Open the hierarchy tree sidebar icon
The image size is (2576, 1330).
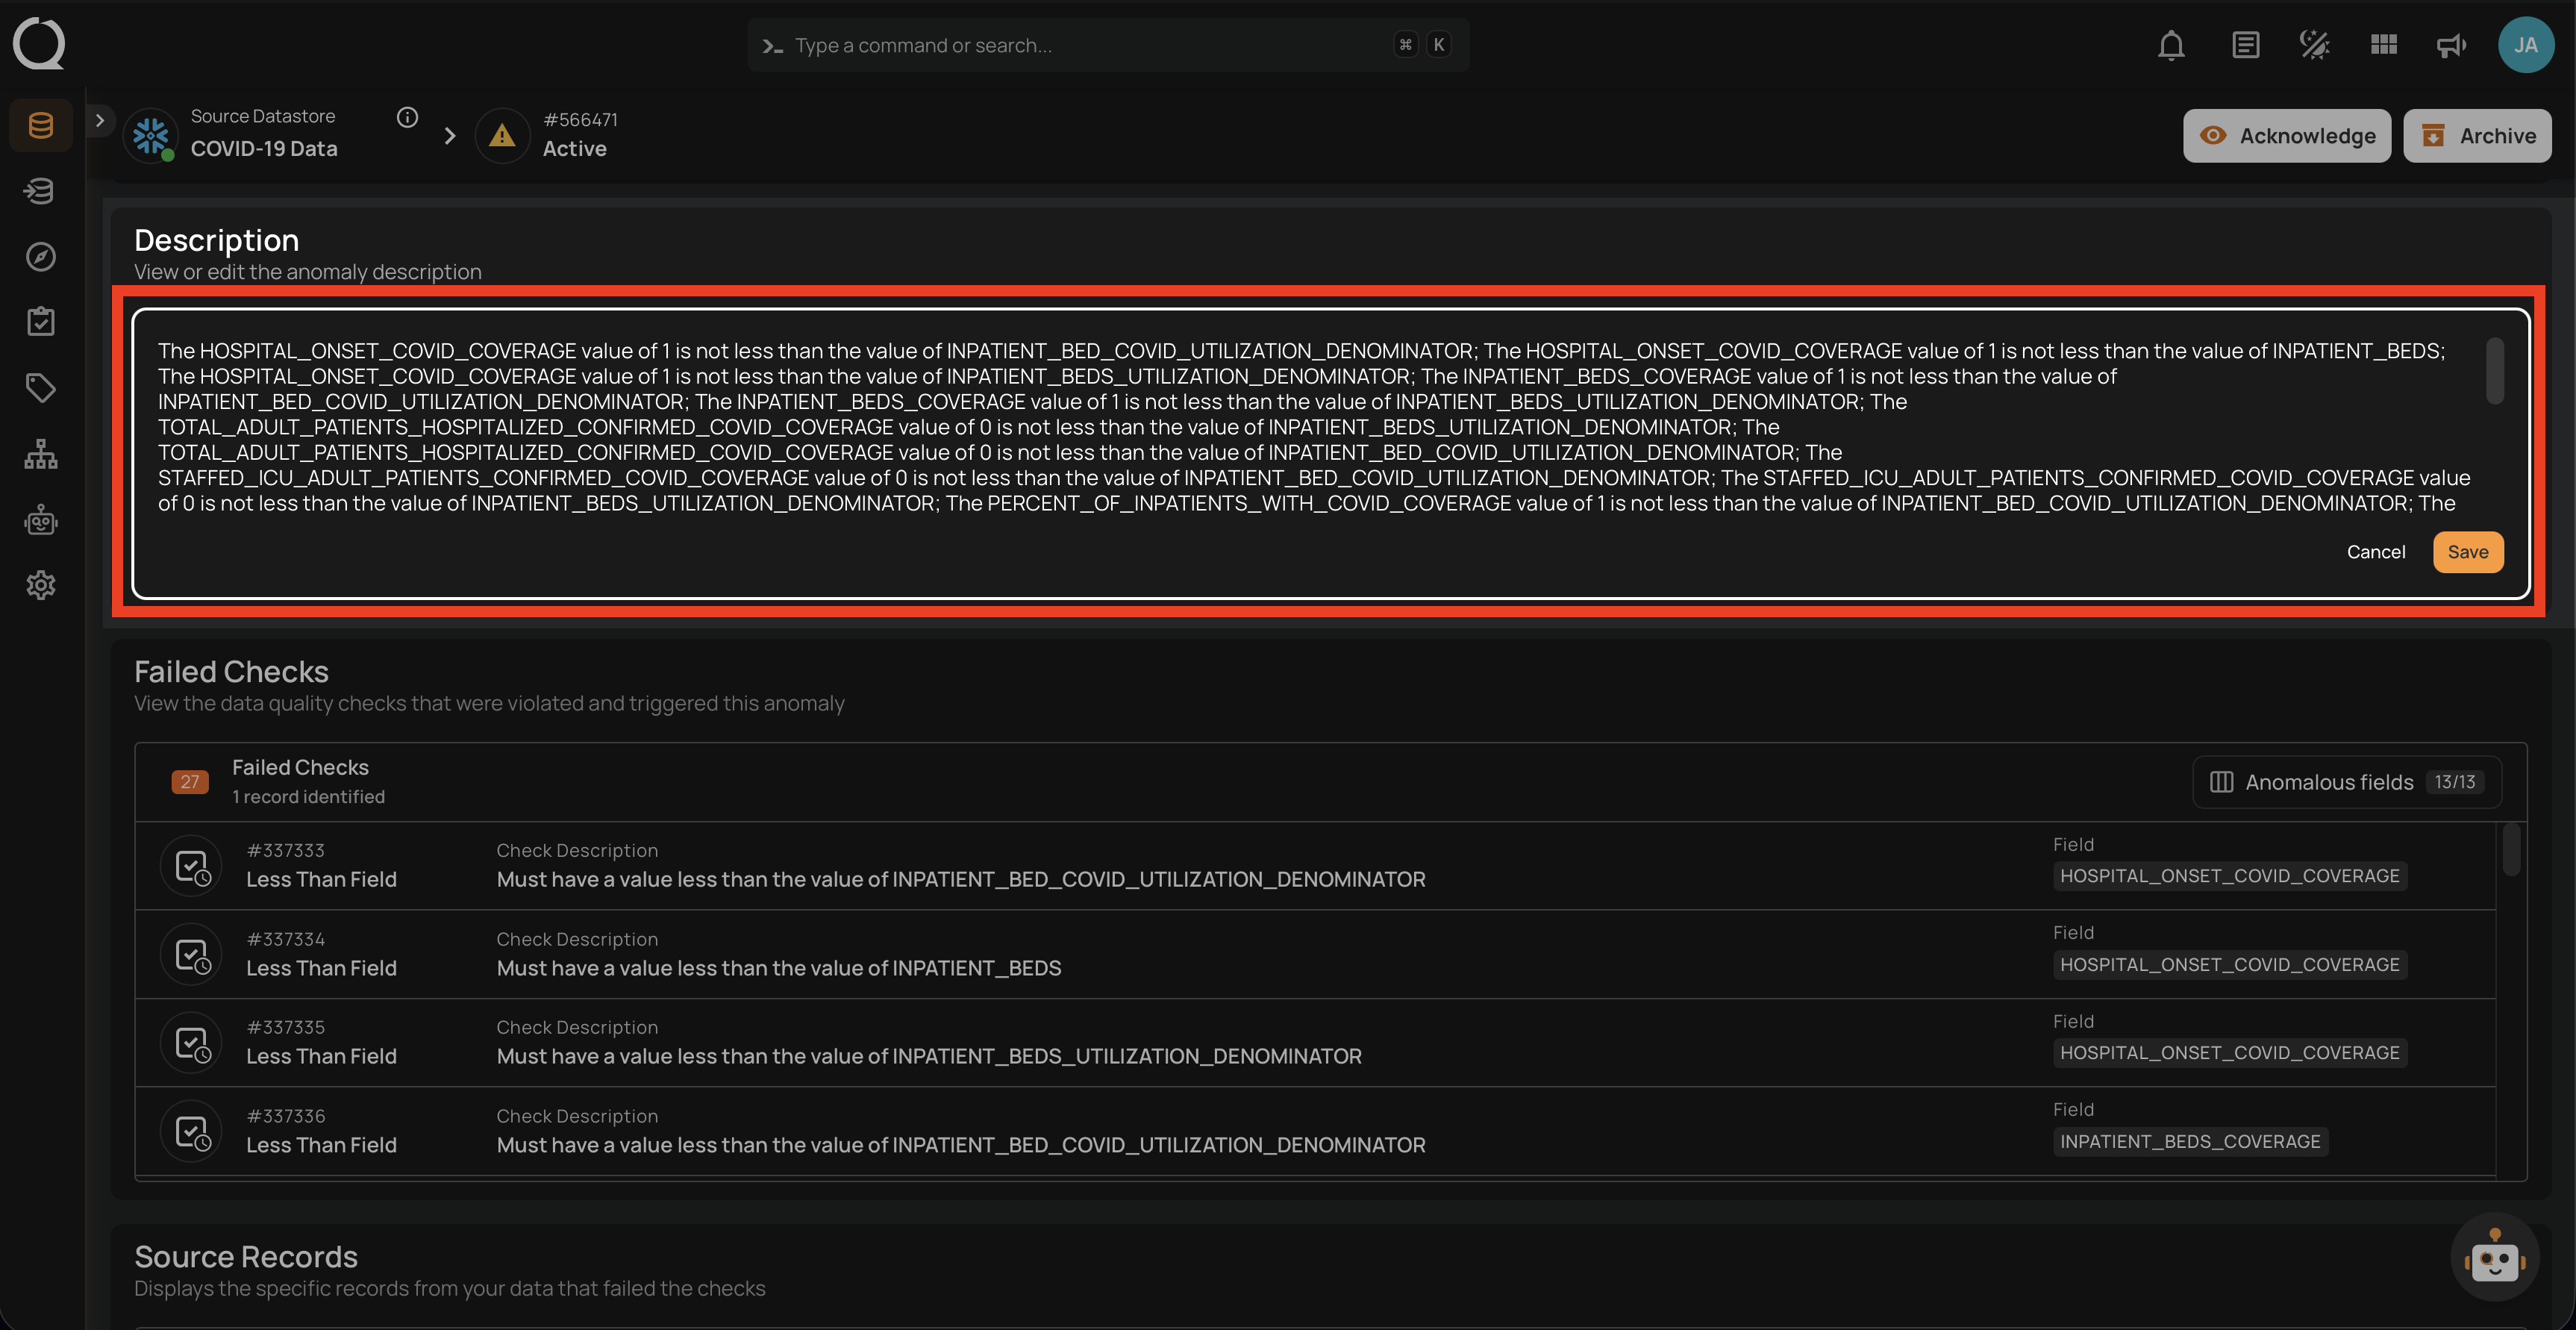click(41, 454)
